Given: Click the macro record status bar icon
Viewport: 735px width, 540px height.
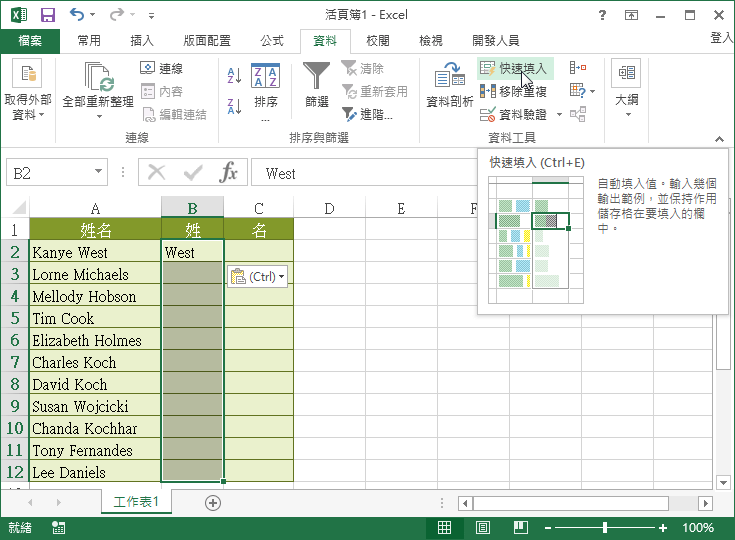Looking at the screenshot, I should tap(59, 528).
